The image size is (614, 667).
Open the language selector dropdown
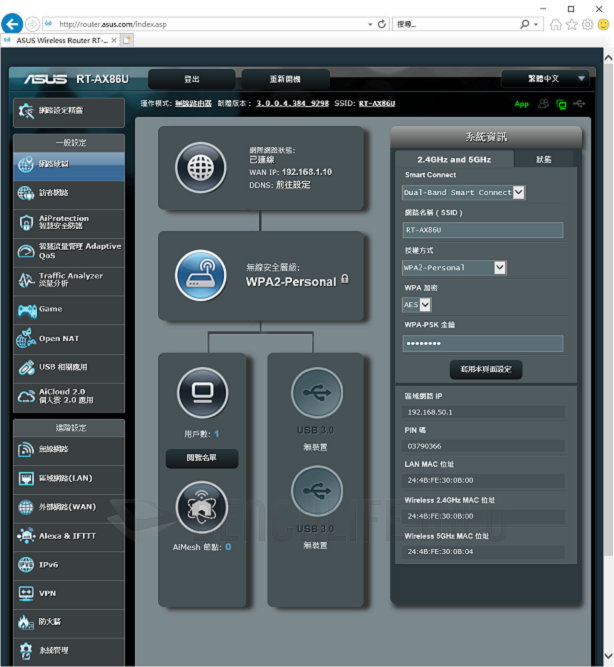click(x=545, y=79)
